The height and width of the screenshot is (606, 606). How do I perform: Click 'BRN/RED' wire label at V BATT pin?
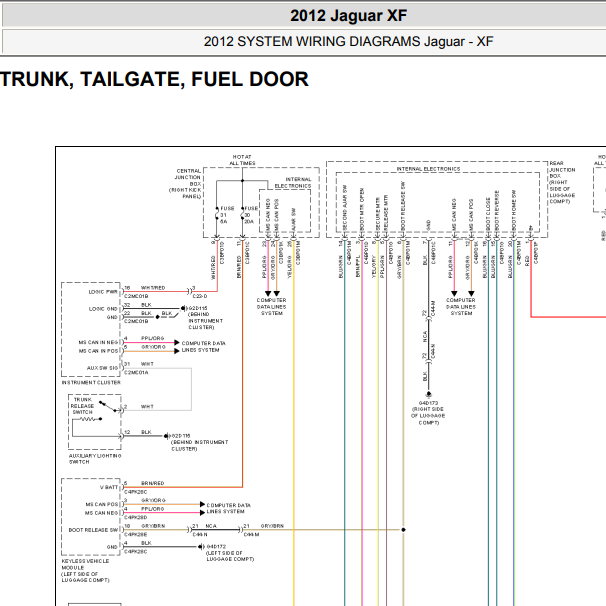[153, 483]
